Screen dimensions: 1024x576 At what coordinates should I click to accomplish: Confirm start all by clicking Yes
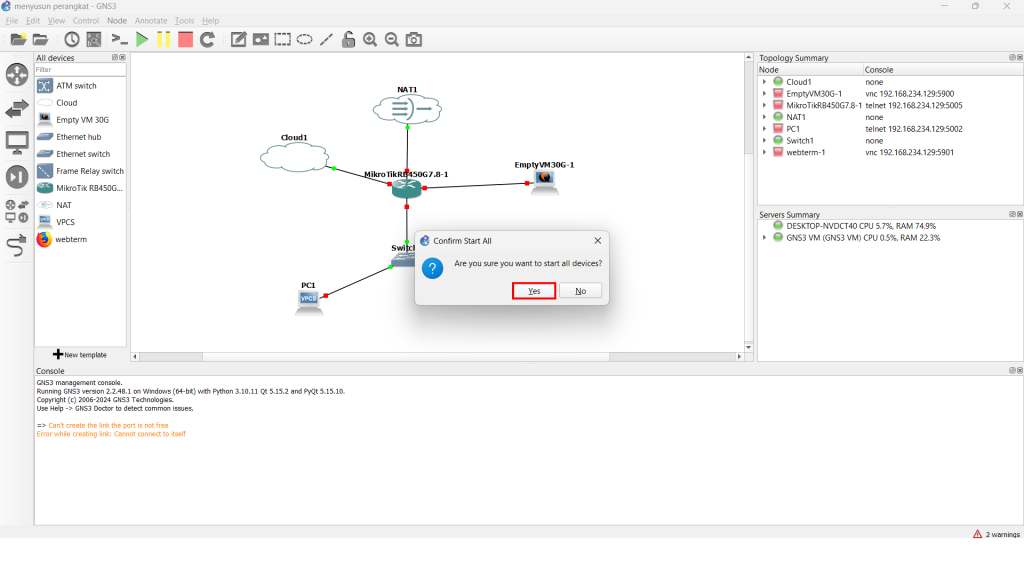534,290
